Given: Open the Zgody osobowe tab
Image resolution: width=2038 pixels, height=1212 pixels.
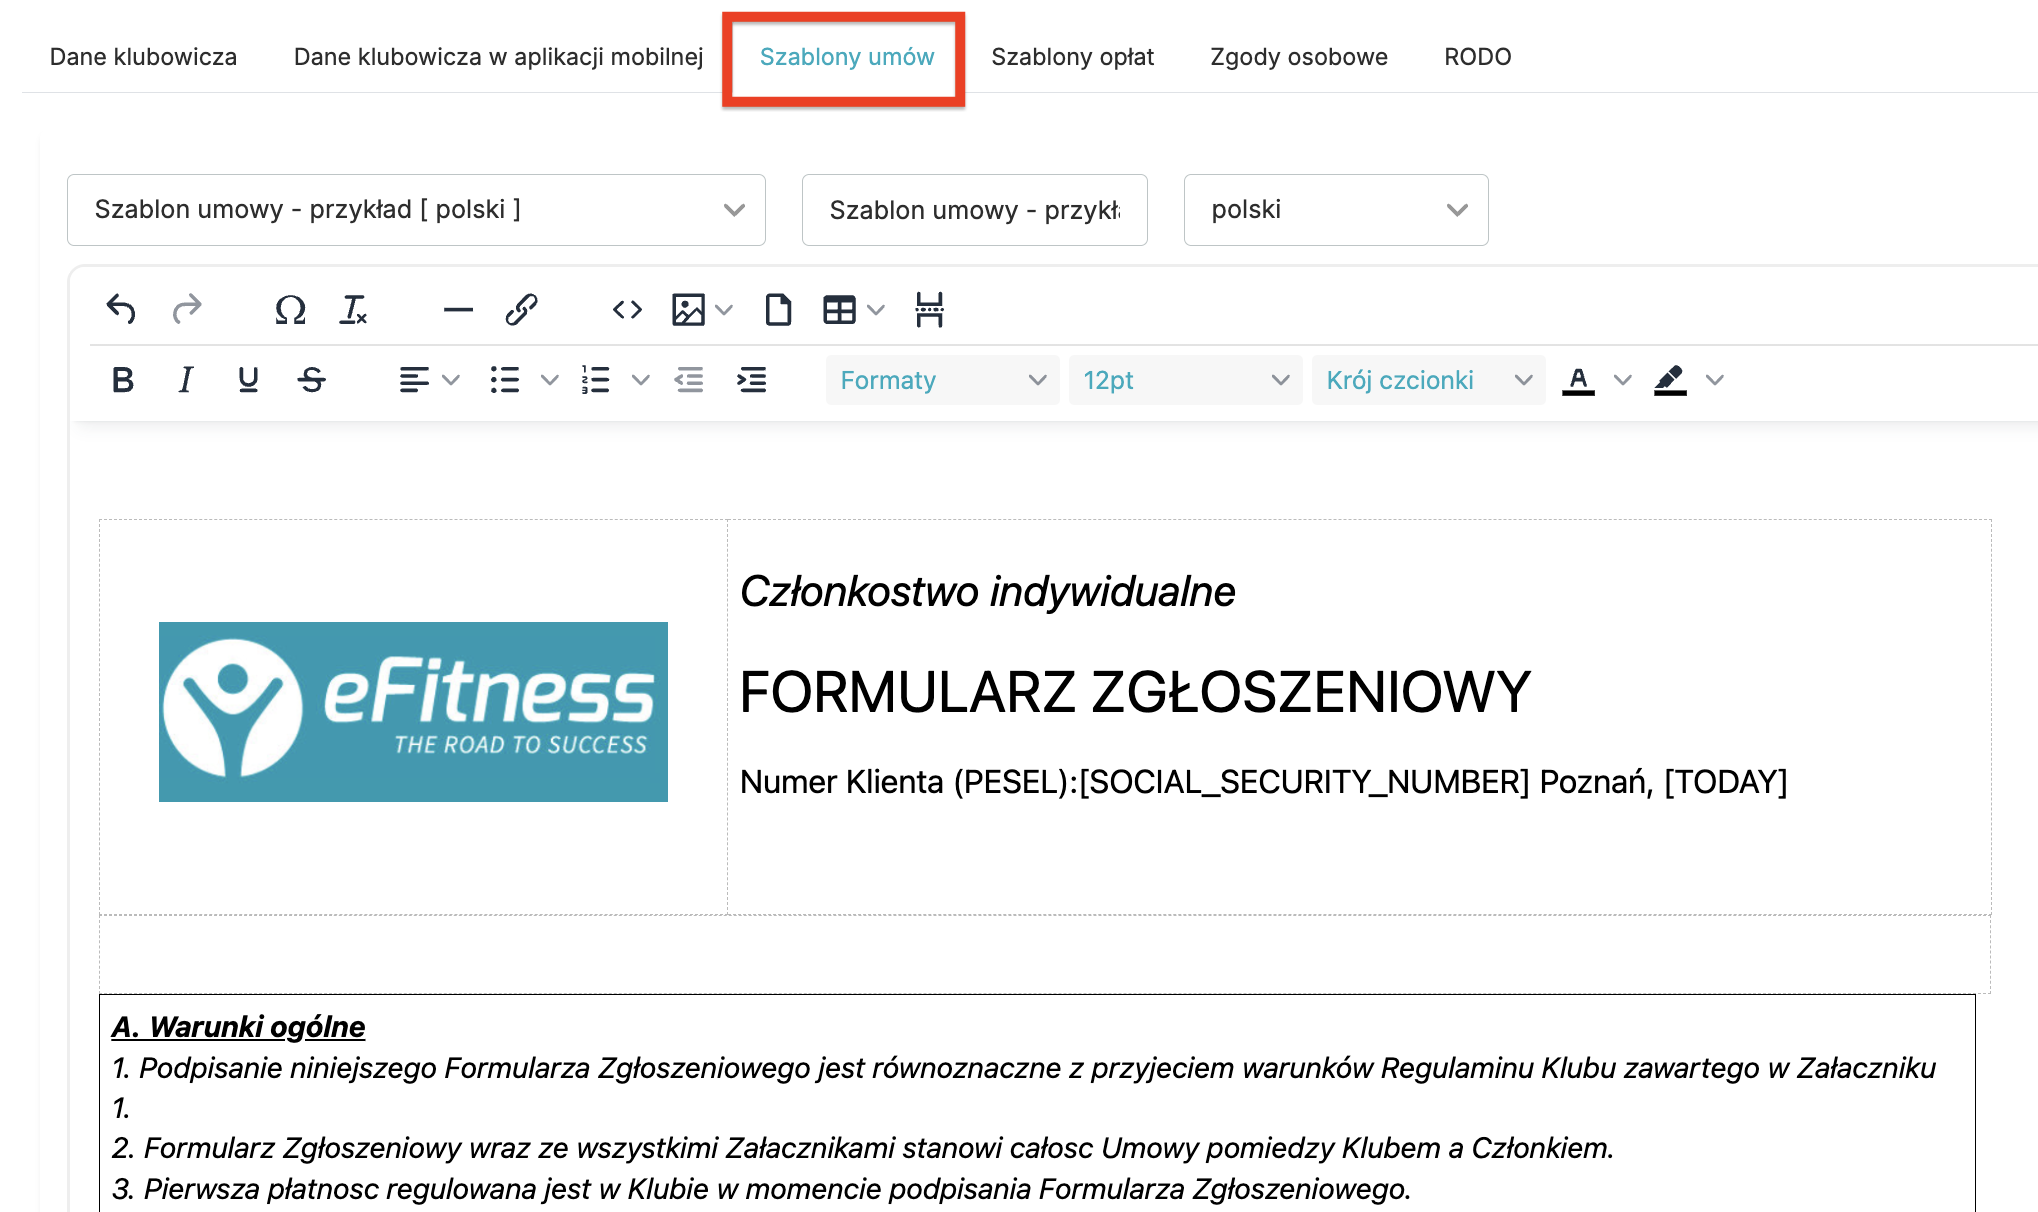Looking at the screenshot, I should coord(1298,57).
